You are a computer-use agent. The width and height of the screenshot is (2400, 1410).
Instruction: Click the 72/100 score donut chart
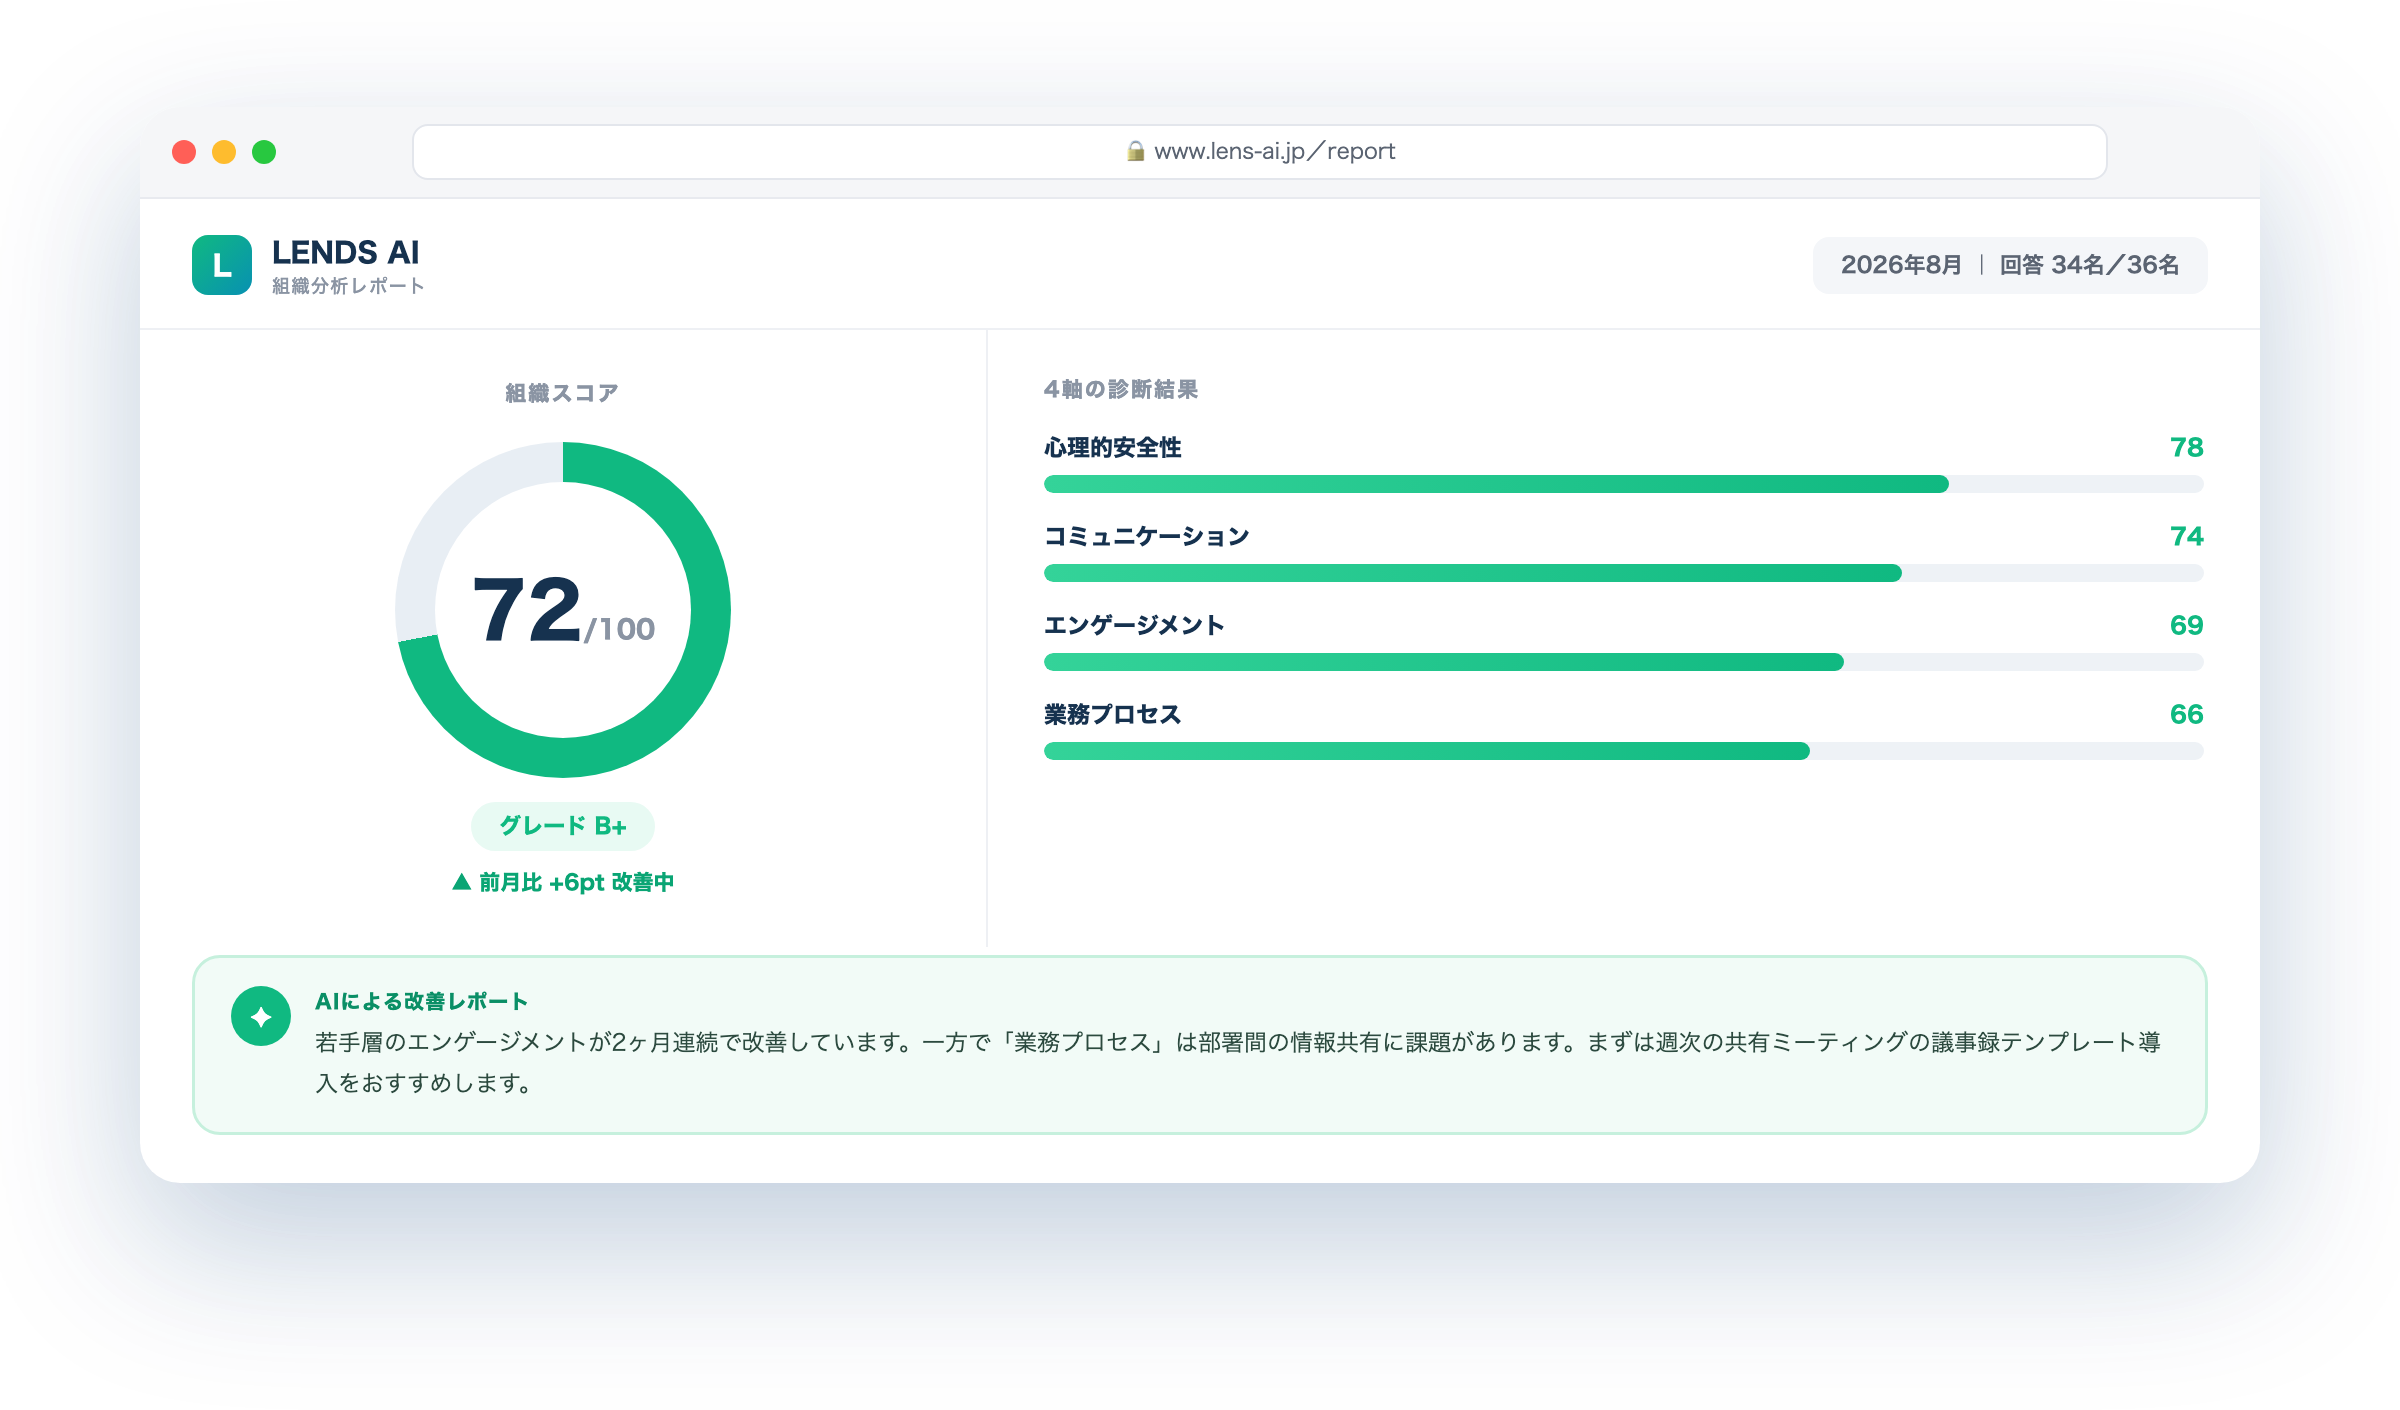(x=563, y=610)
